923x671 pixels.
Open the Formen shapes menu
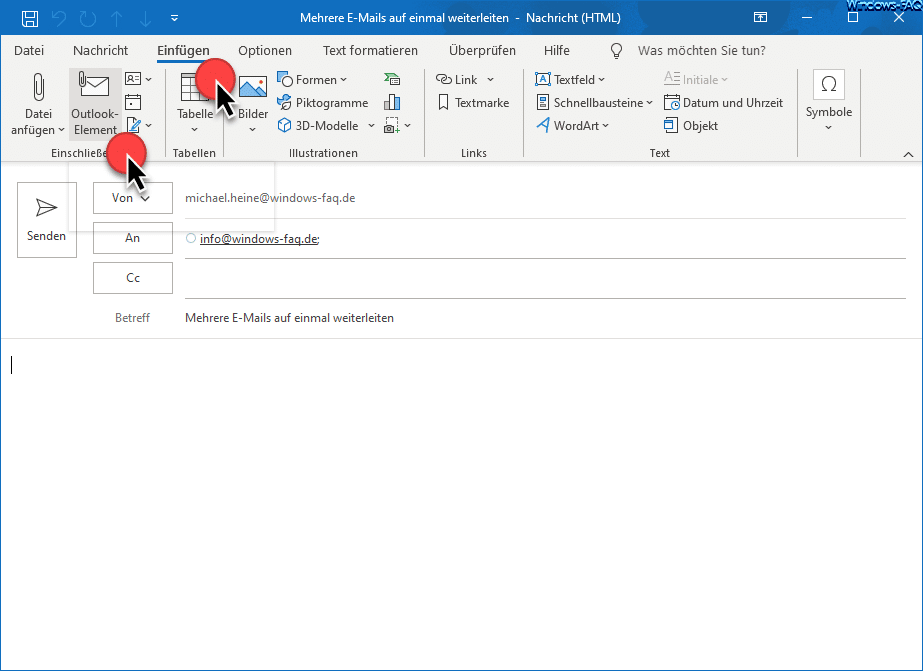[x=312, y=79]
